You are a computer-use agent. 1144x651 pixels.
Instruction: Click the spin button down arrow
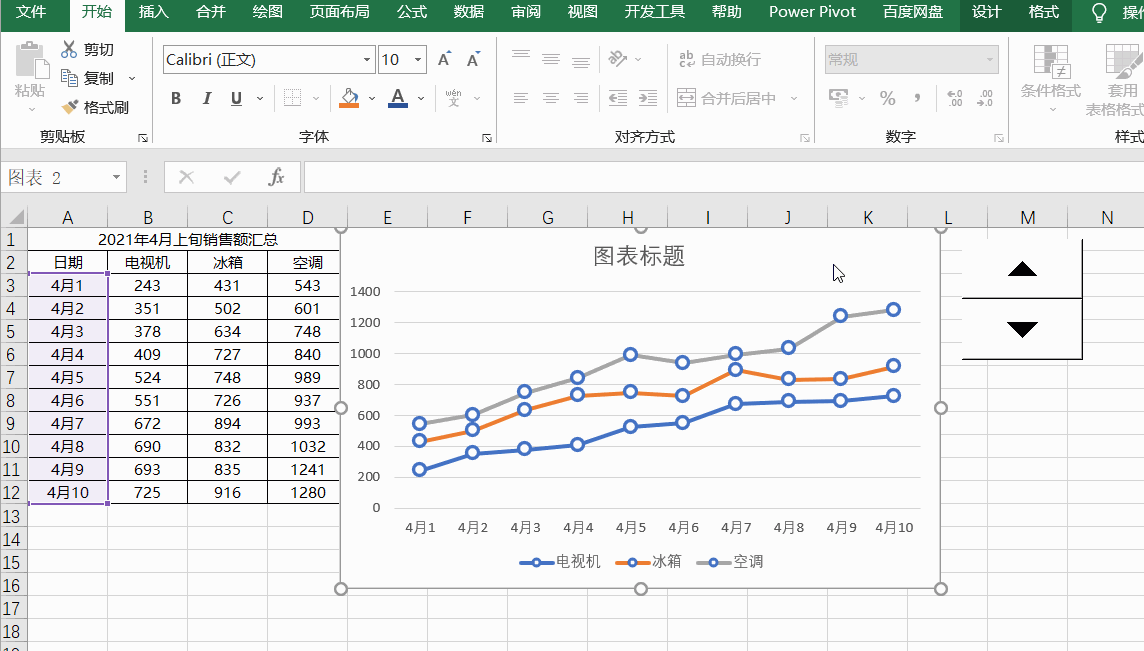[x=1022, y=329]
